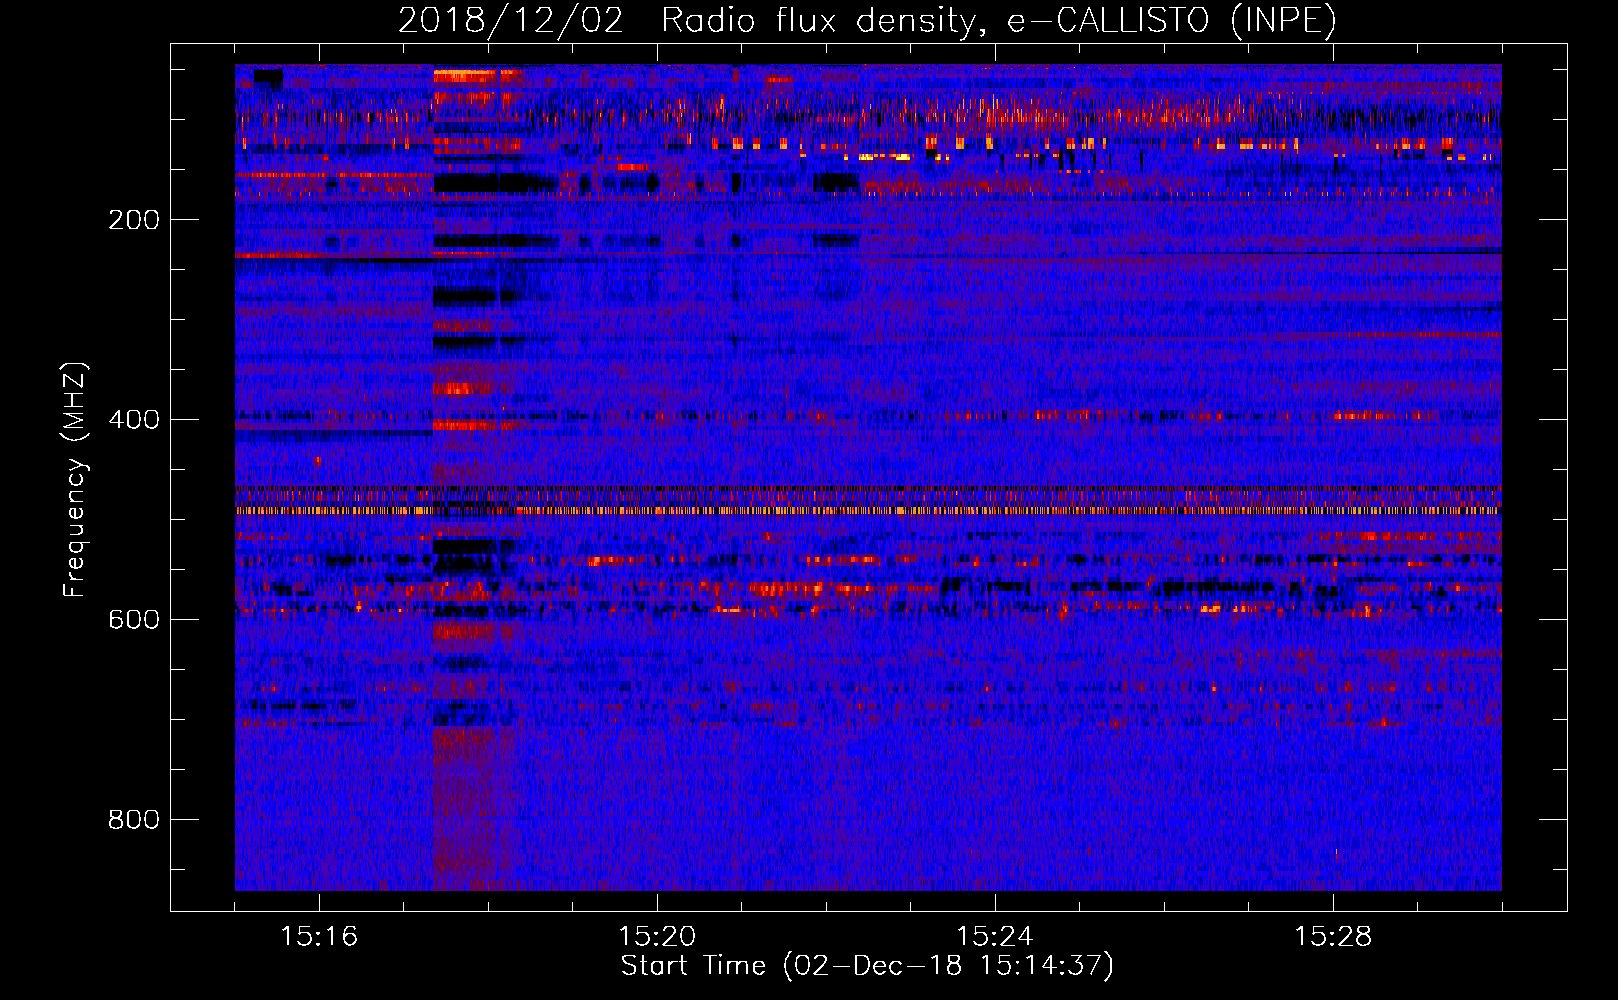The height and width of the screenshot is (1000, 1618).
Task: Click the 'Frequency (MHZ)' axis label
Action: 75,479
